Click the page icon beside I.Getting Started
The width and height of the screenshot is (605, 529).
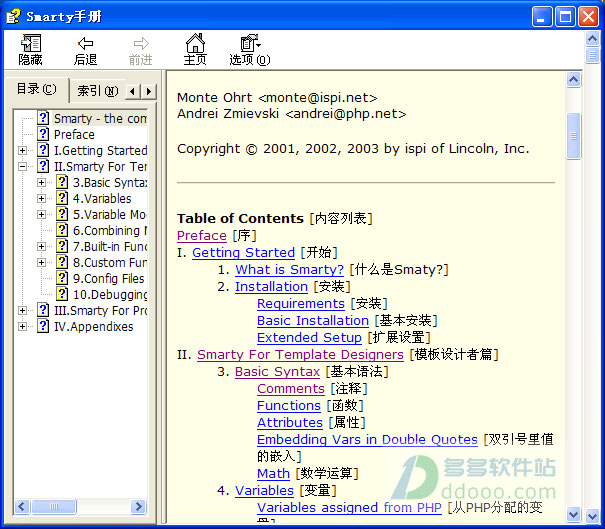(x=43, y=150)
